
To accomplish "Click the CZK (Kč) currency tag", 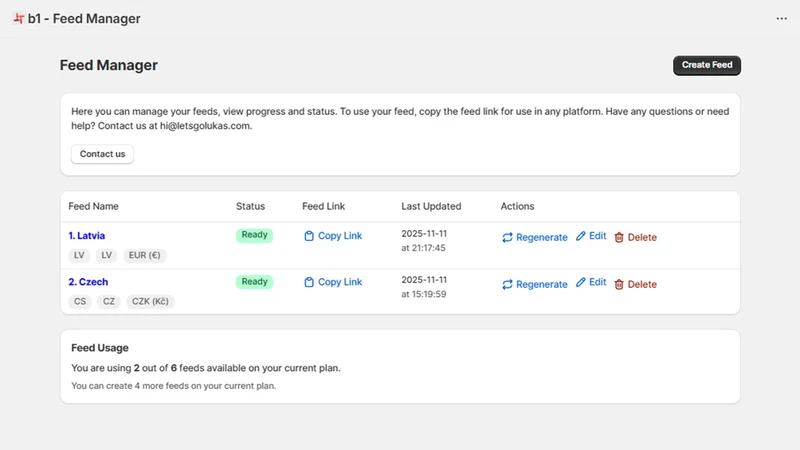I will click(150, 302).
